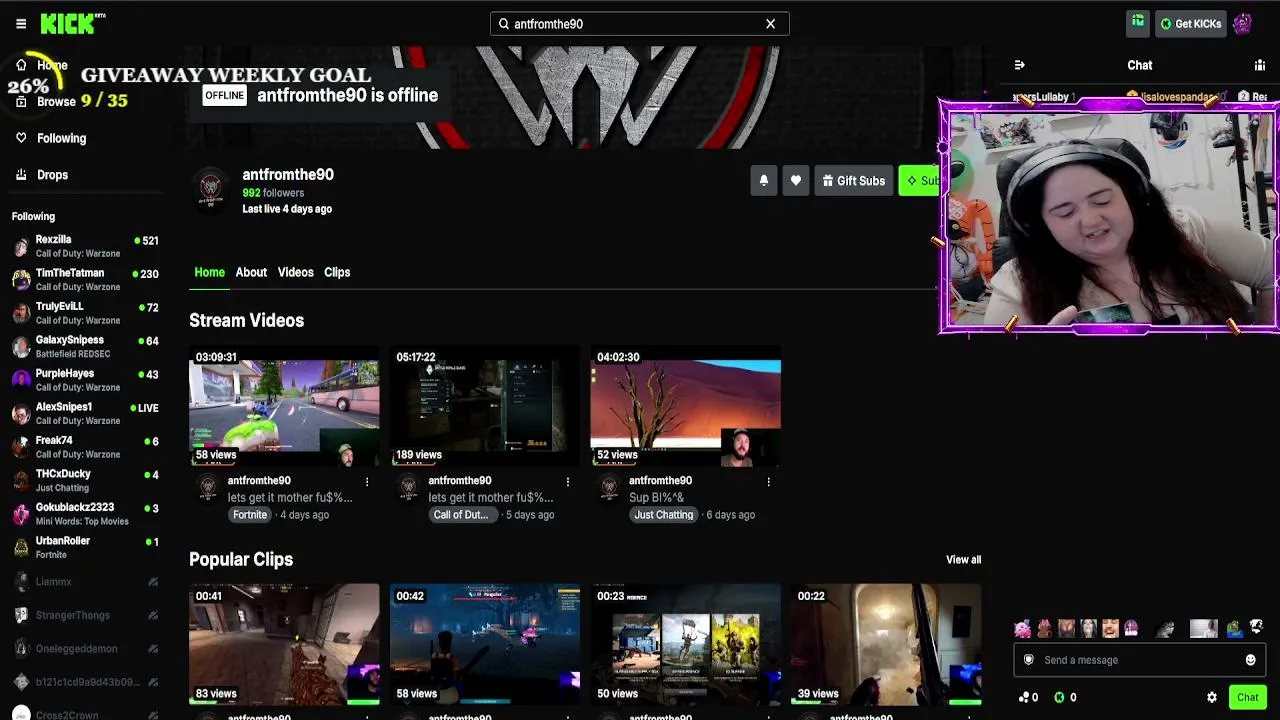This screenshot has width=1280, height=720.
Task: Clear the search box text
Action: click(770, 24)
